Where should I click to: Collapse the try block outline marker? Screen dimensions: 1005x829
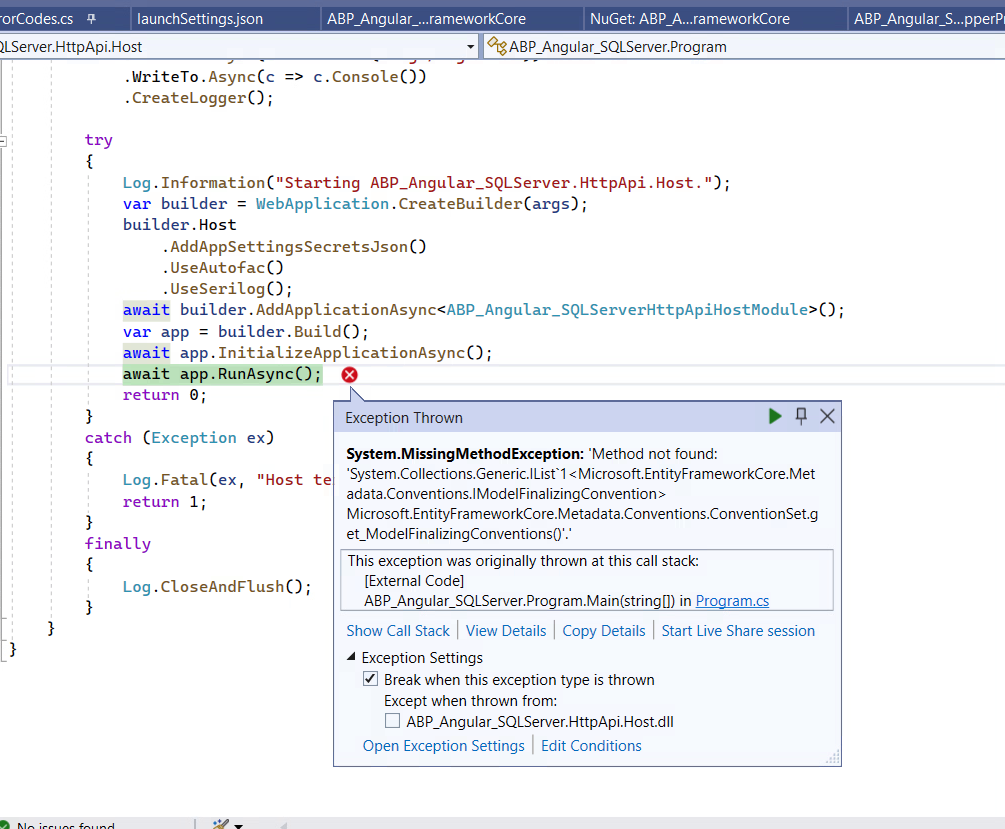coord(3,141)
